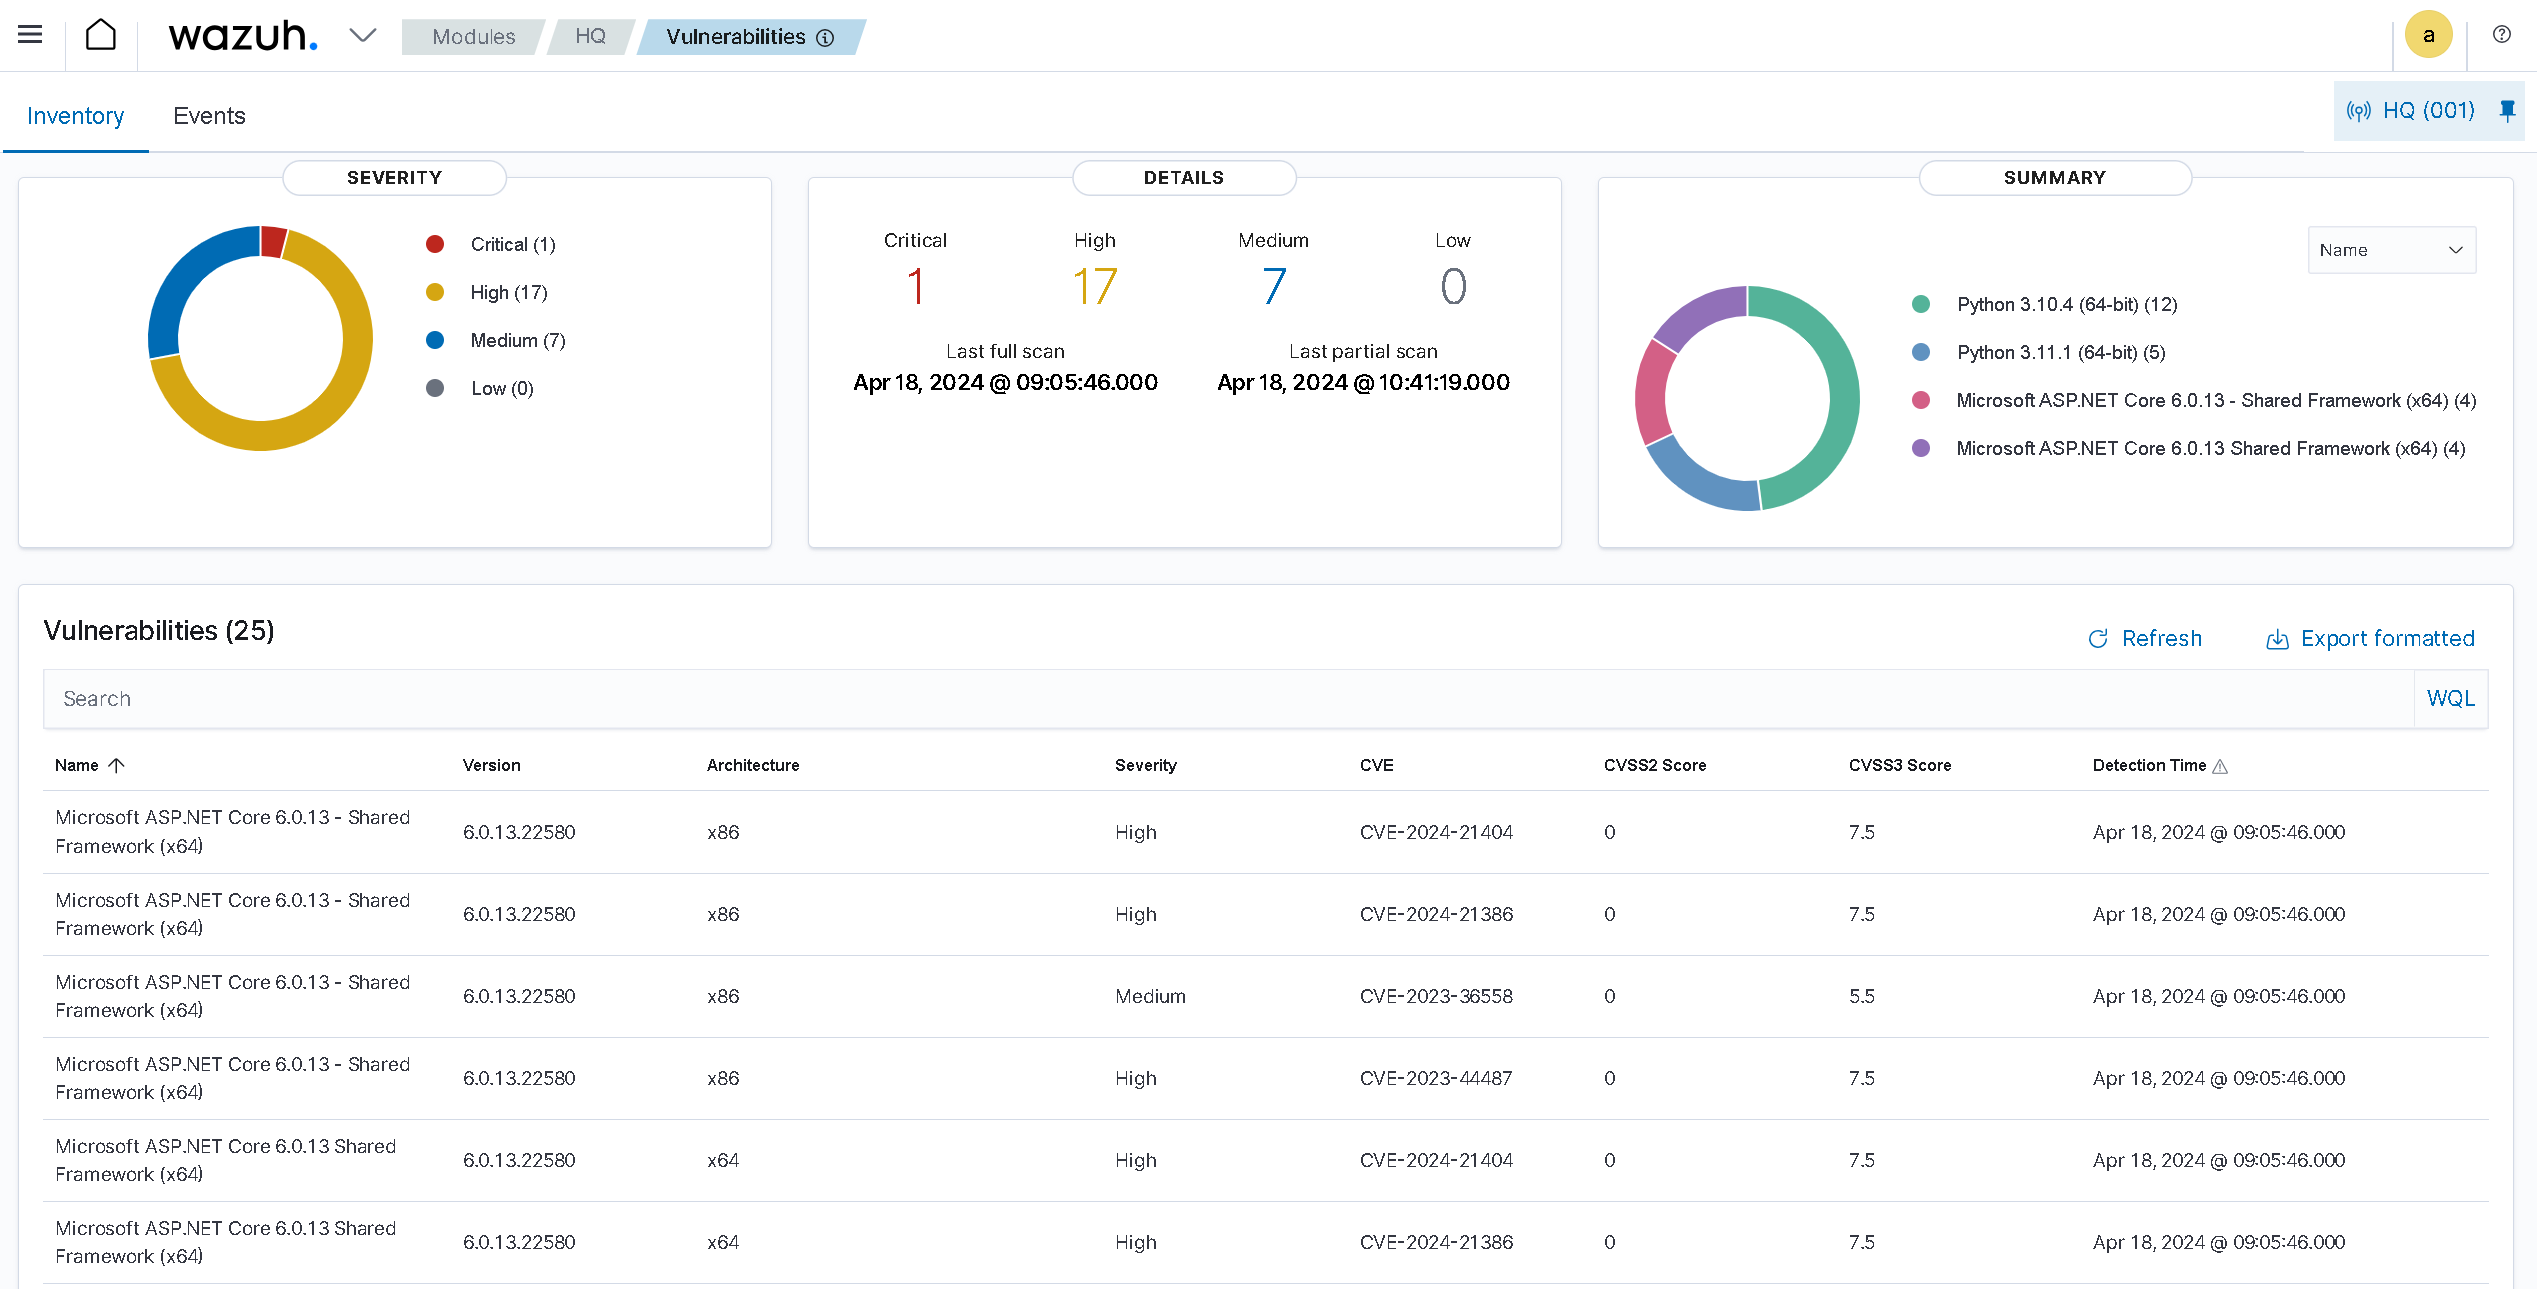Click the Medium count 7 in Details
Screen dimensions: 2537x1289
[1273, 287]
